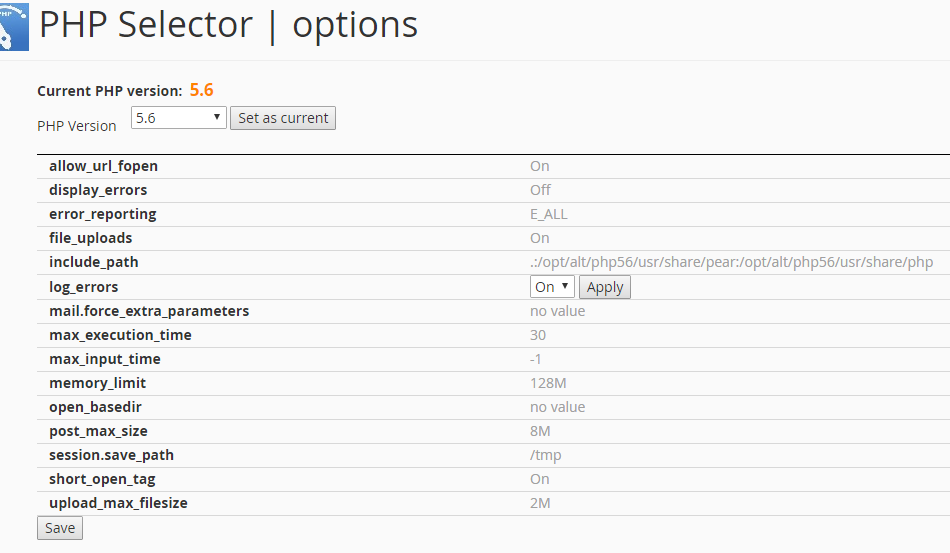Click the max_execution_time value 30
950x553 pixels.
pyautogui.click(x=538, y=335)
